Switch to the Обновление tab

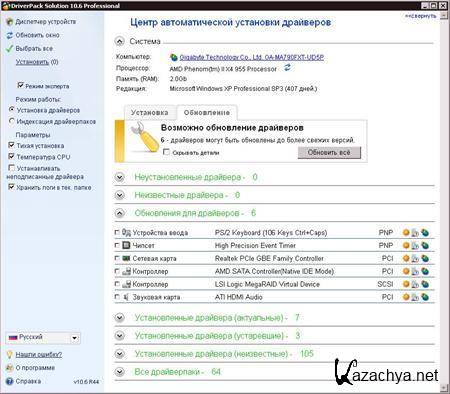tap(207, 113)
